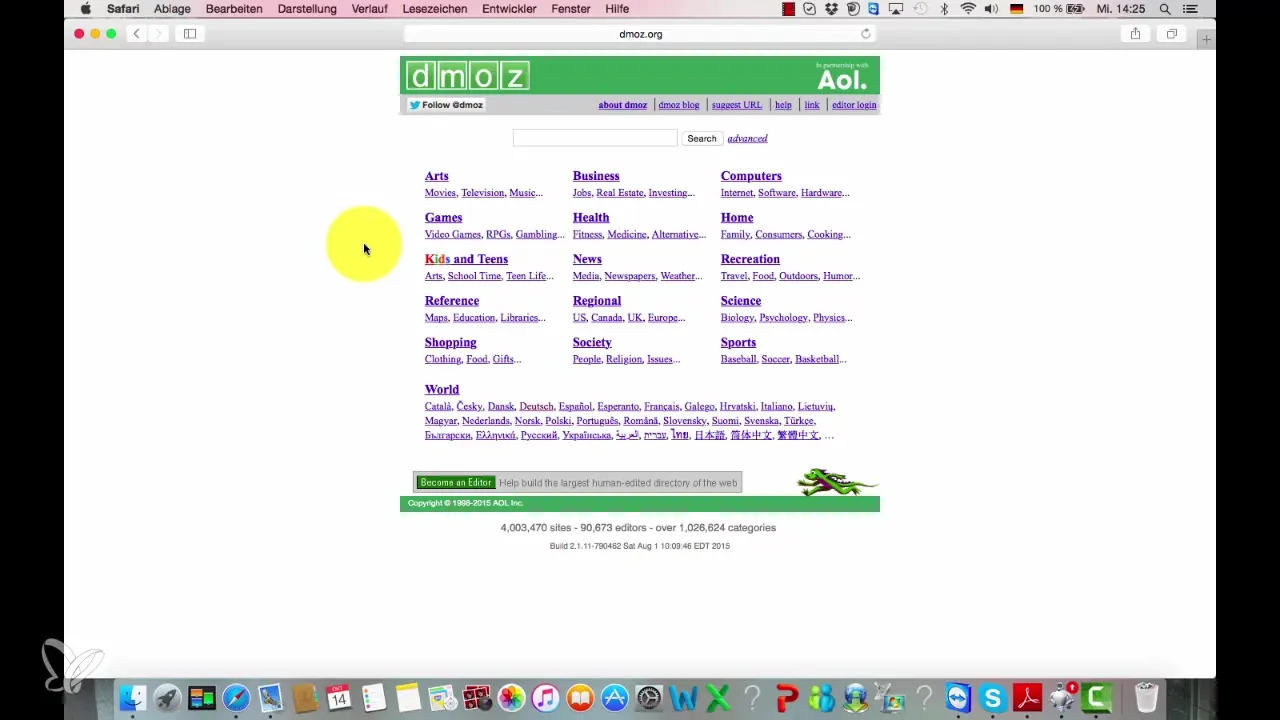This screenshot has height=720, width=1280.
Task: Click the Safari share icon
Action: pos(1135,34)
